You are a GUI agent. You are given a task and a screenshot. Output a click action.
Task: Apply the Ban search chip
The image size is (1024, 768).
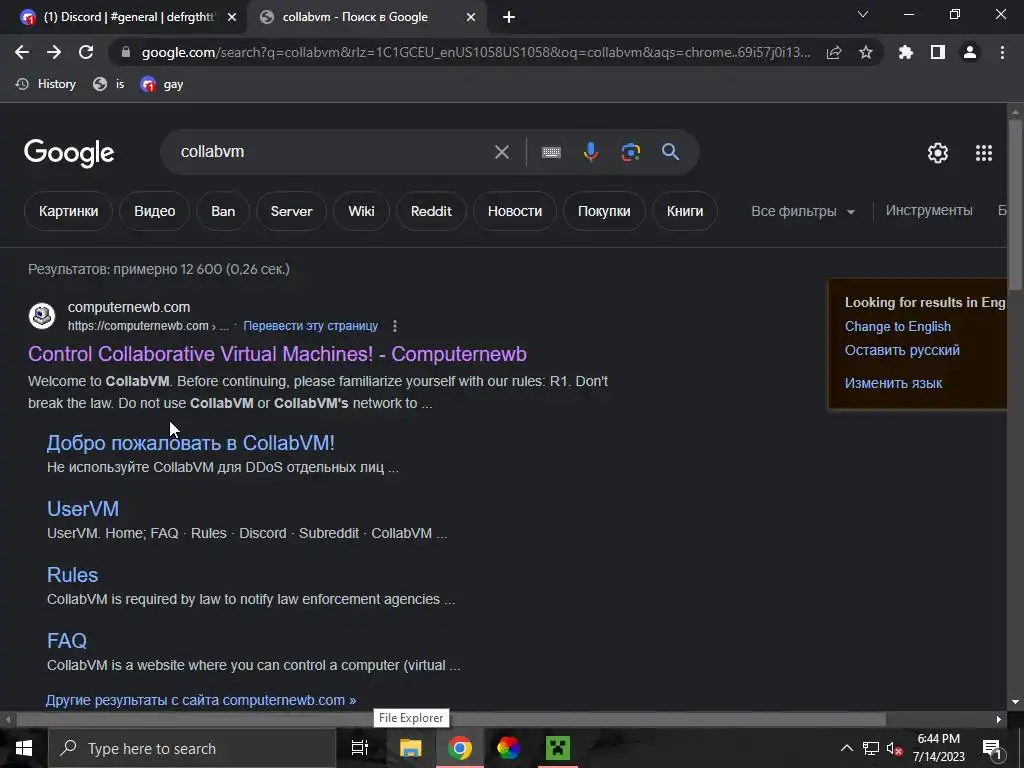(223, 211)
